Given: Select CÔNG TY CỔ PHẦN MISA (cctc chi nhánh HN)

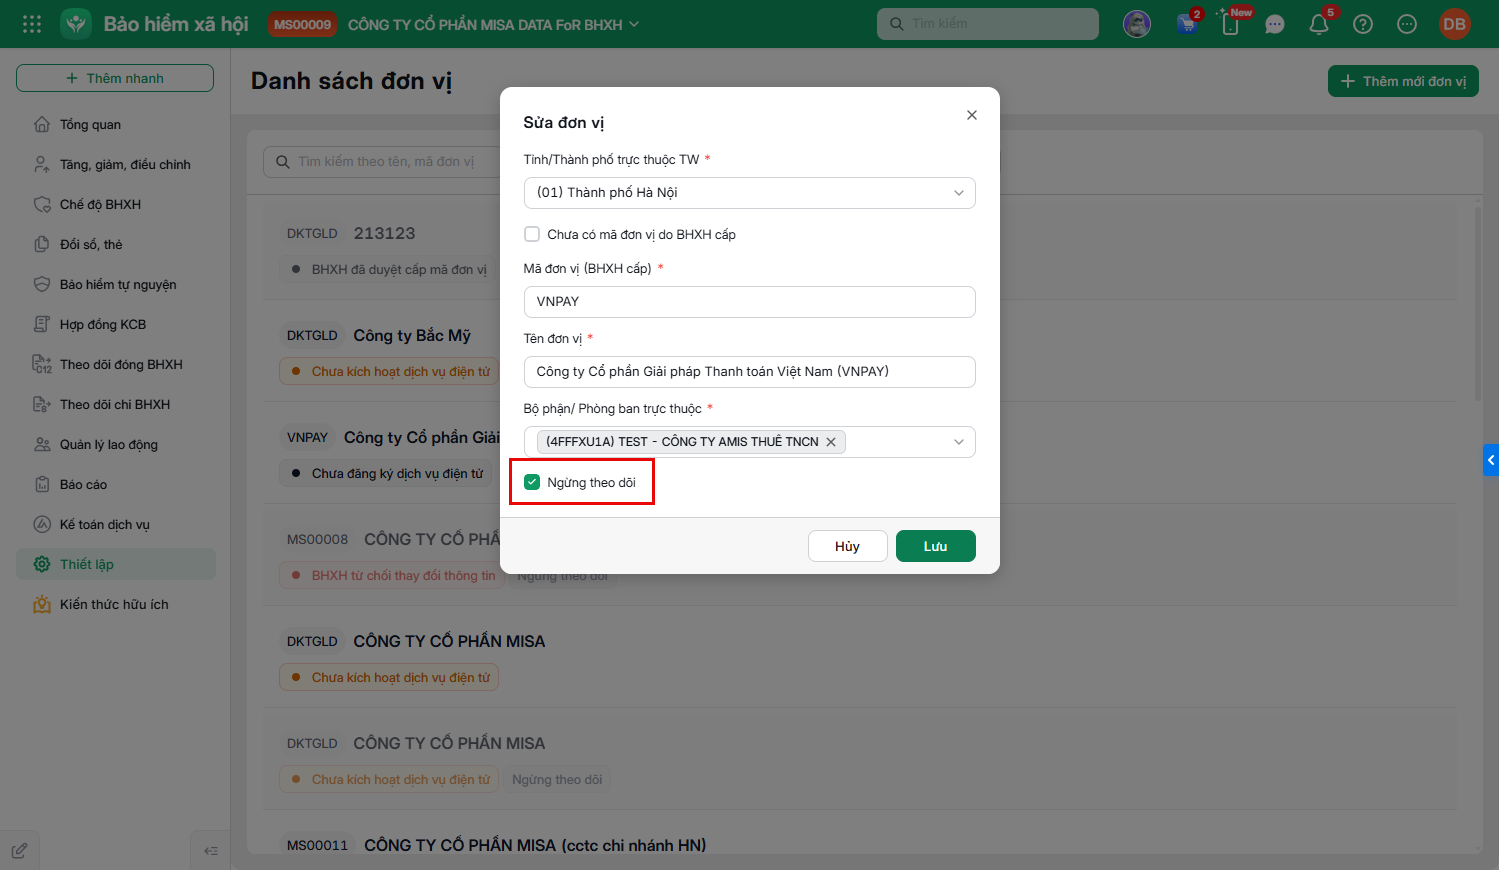Looking at the screenshot, I should [535, 845].
